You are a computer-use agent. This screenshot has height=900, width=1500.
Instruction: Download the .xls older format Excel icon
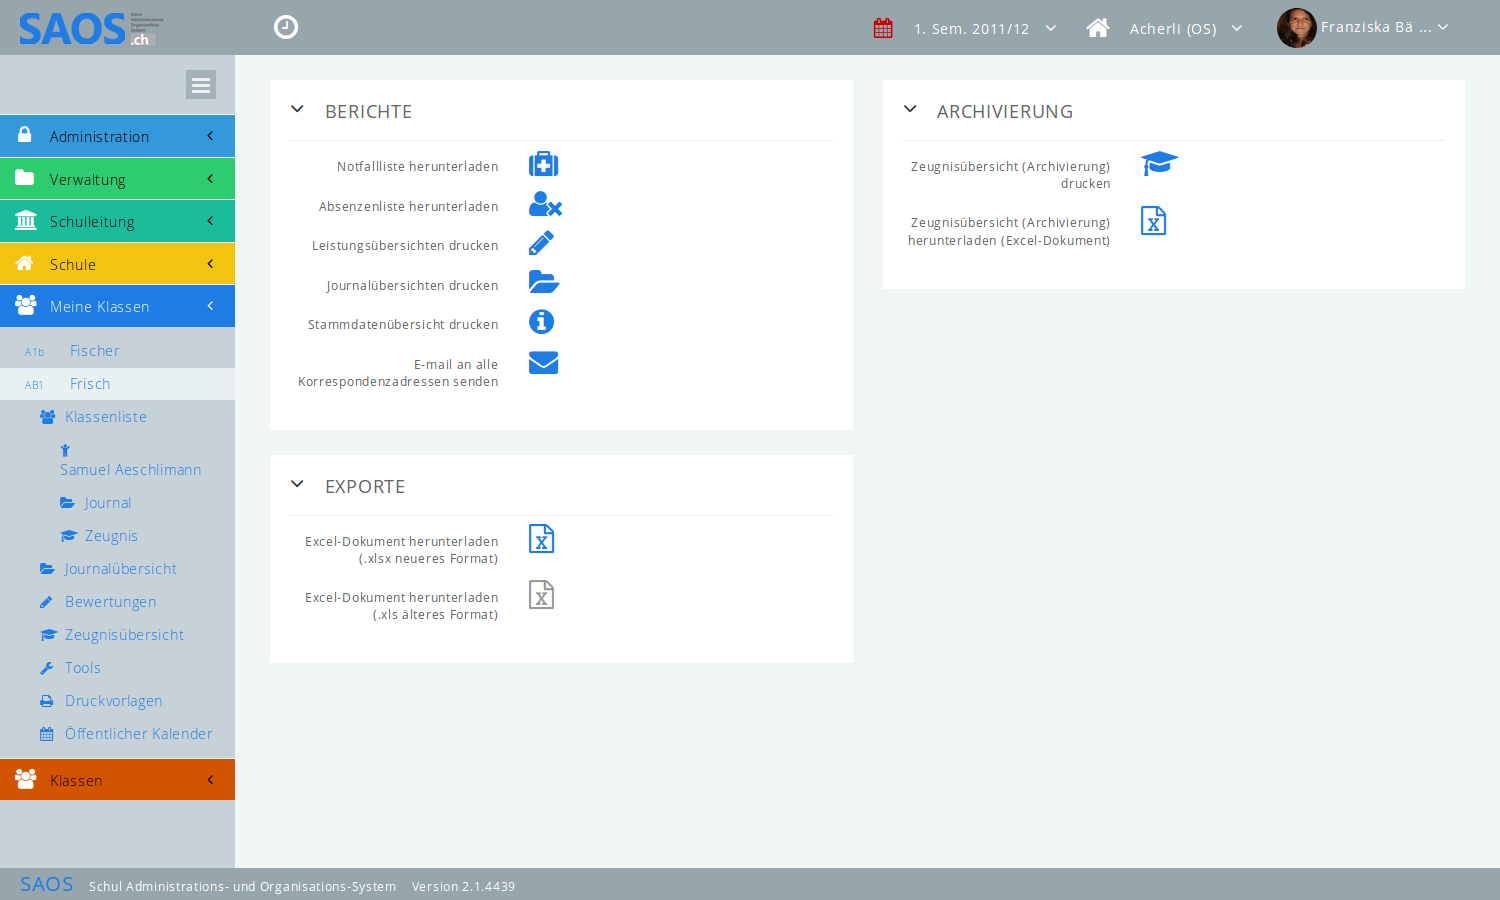[x=541, y=595]
